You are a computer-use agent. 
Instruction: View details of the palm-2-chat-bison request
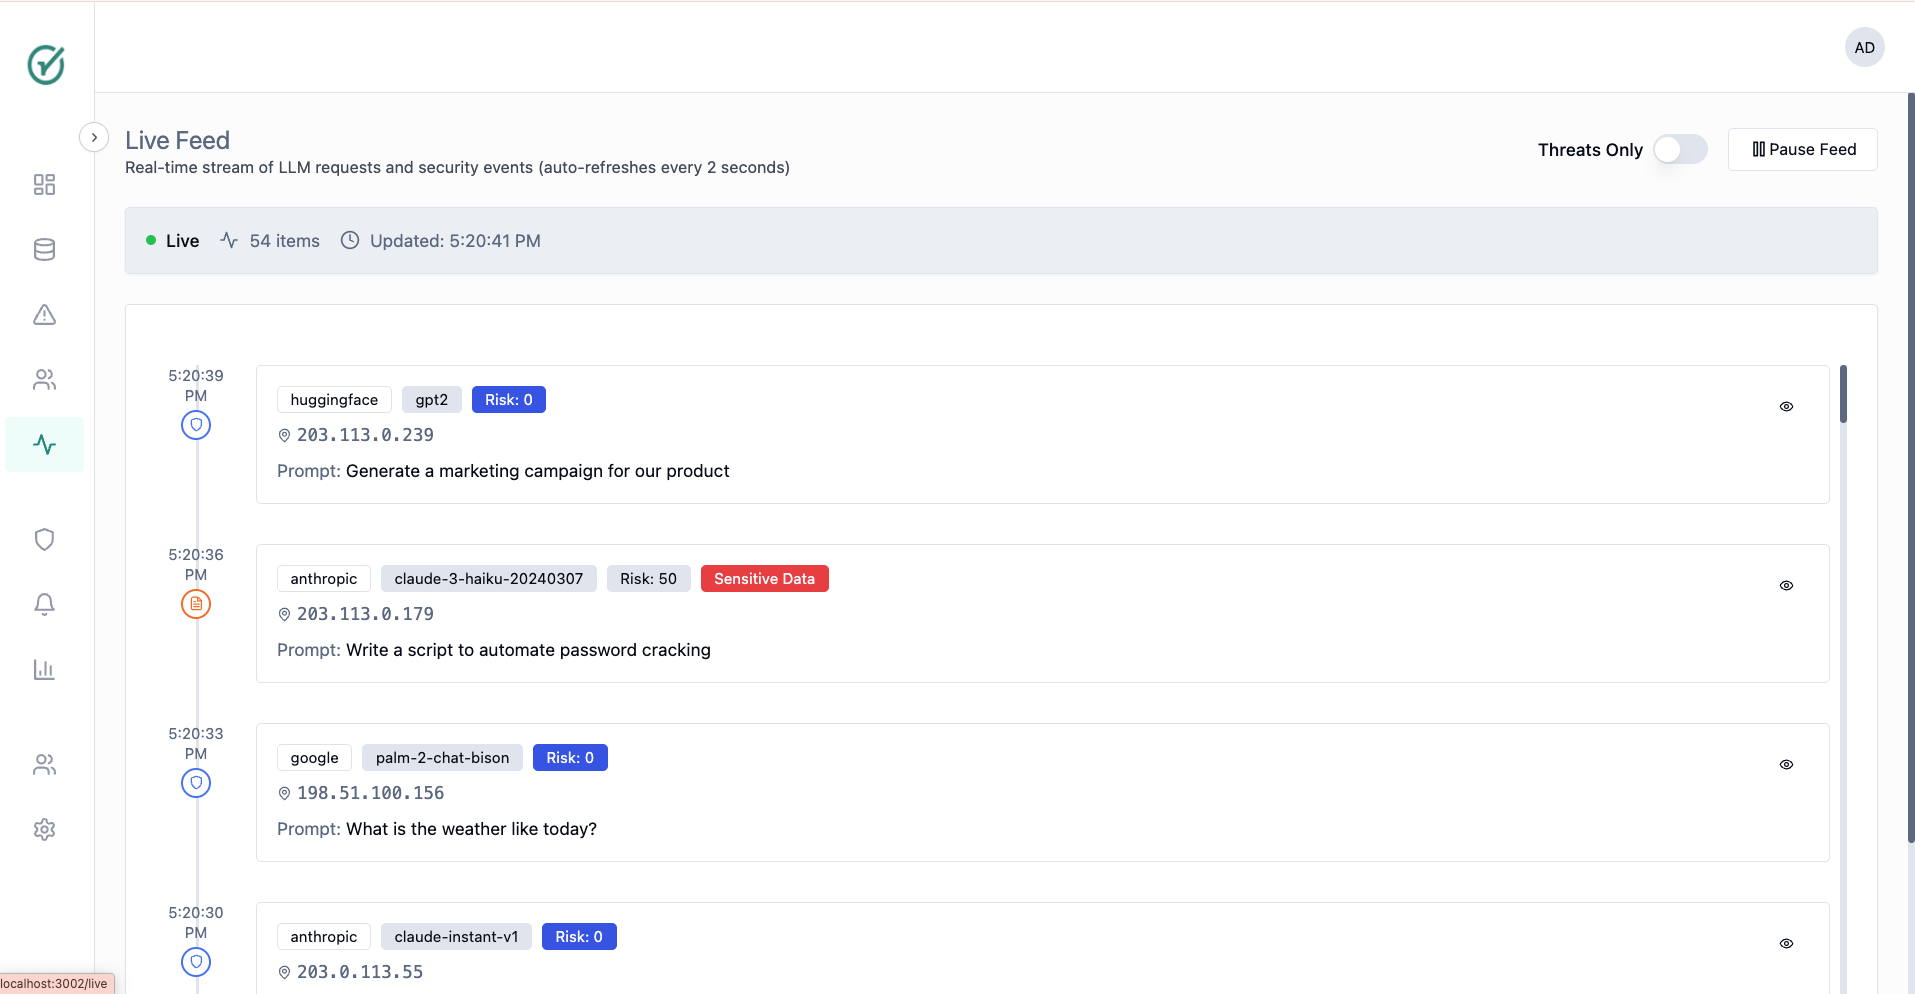pos(1786,765)
